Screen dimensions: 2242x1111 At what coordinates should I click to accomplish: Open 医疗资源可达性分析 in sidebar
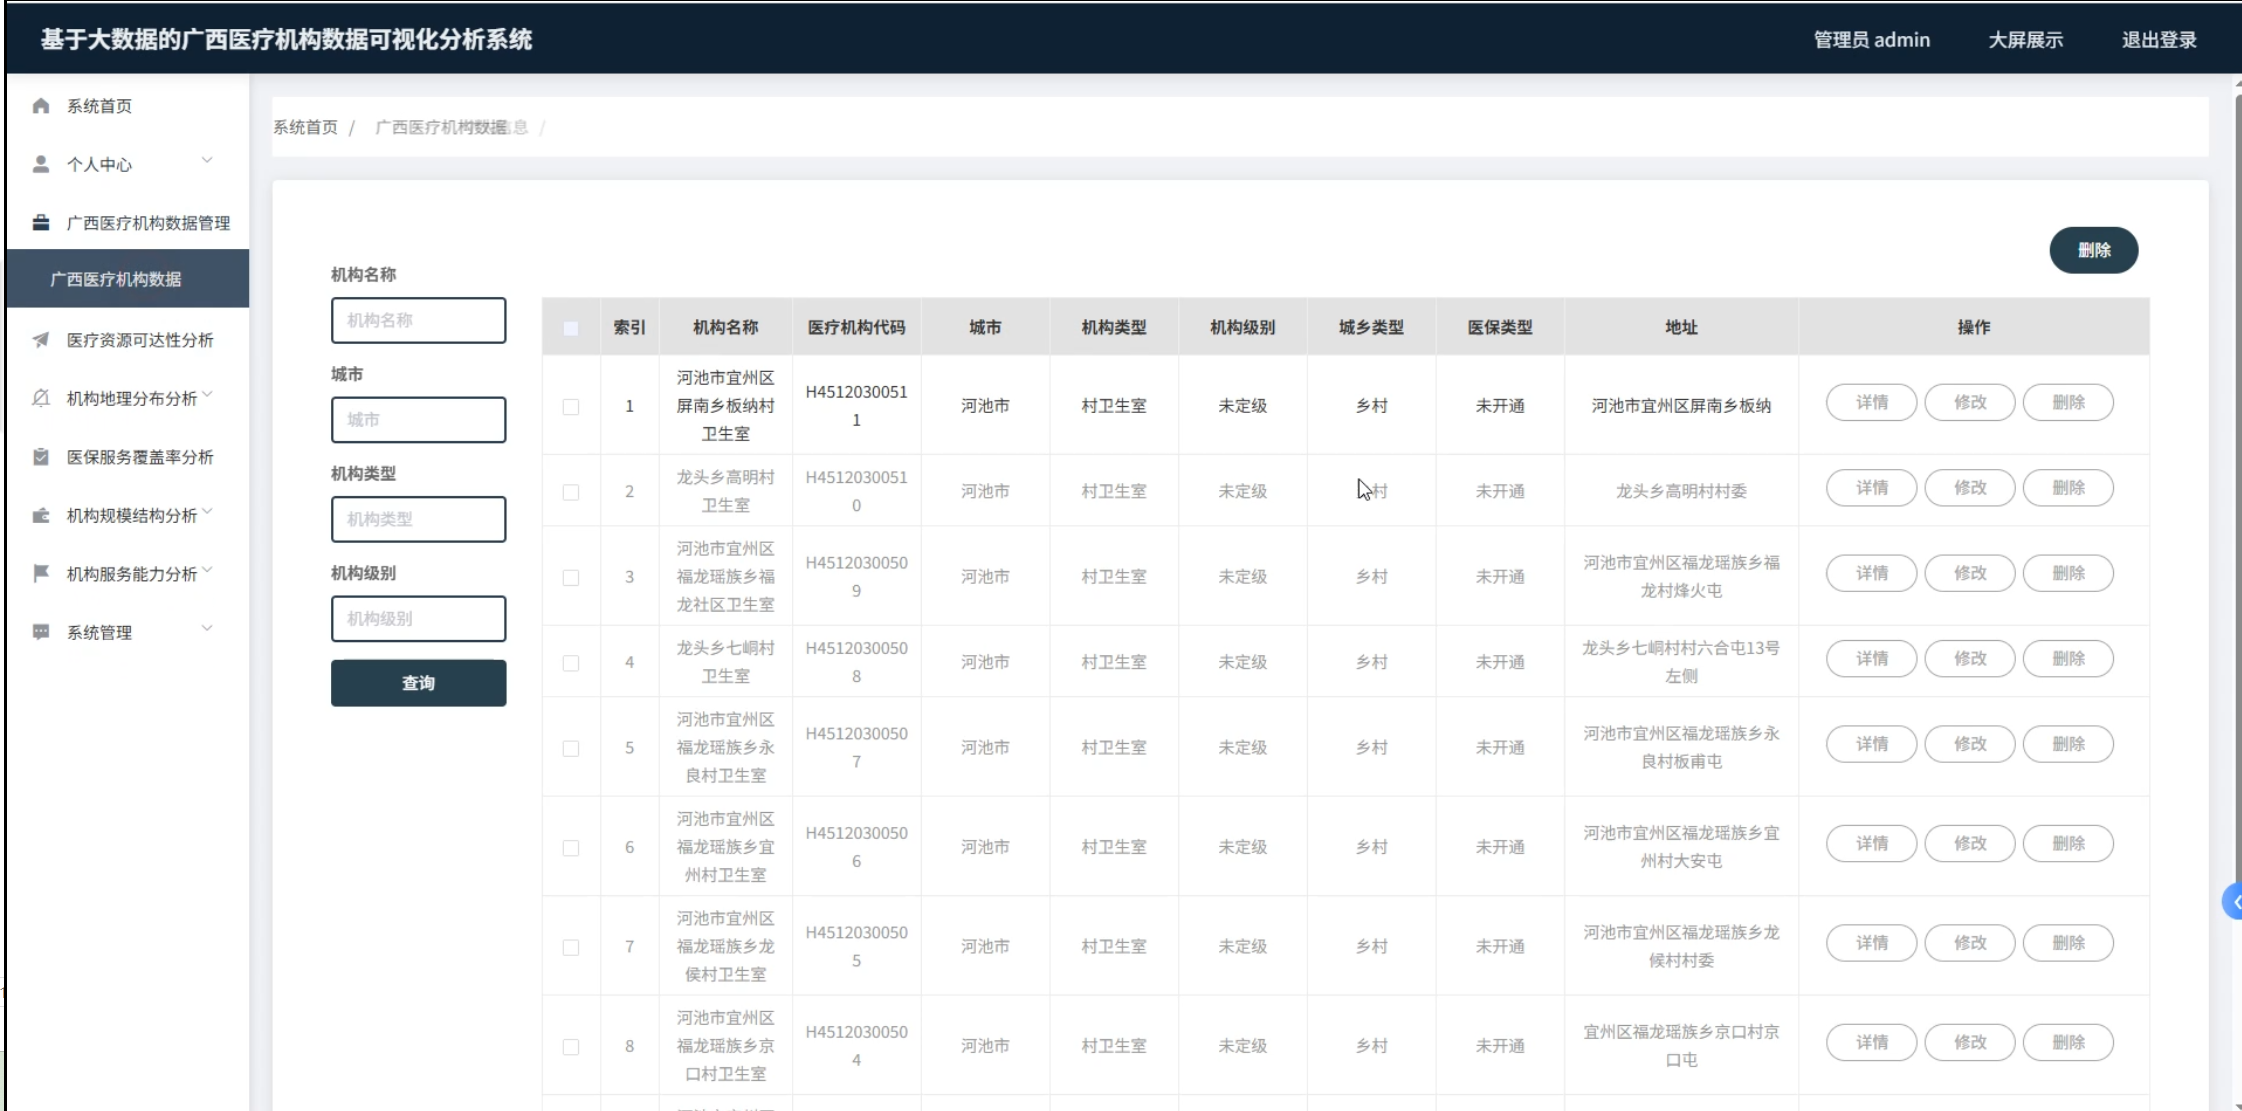pos(127,340)
